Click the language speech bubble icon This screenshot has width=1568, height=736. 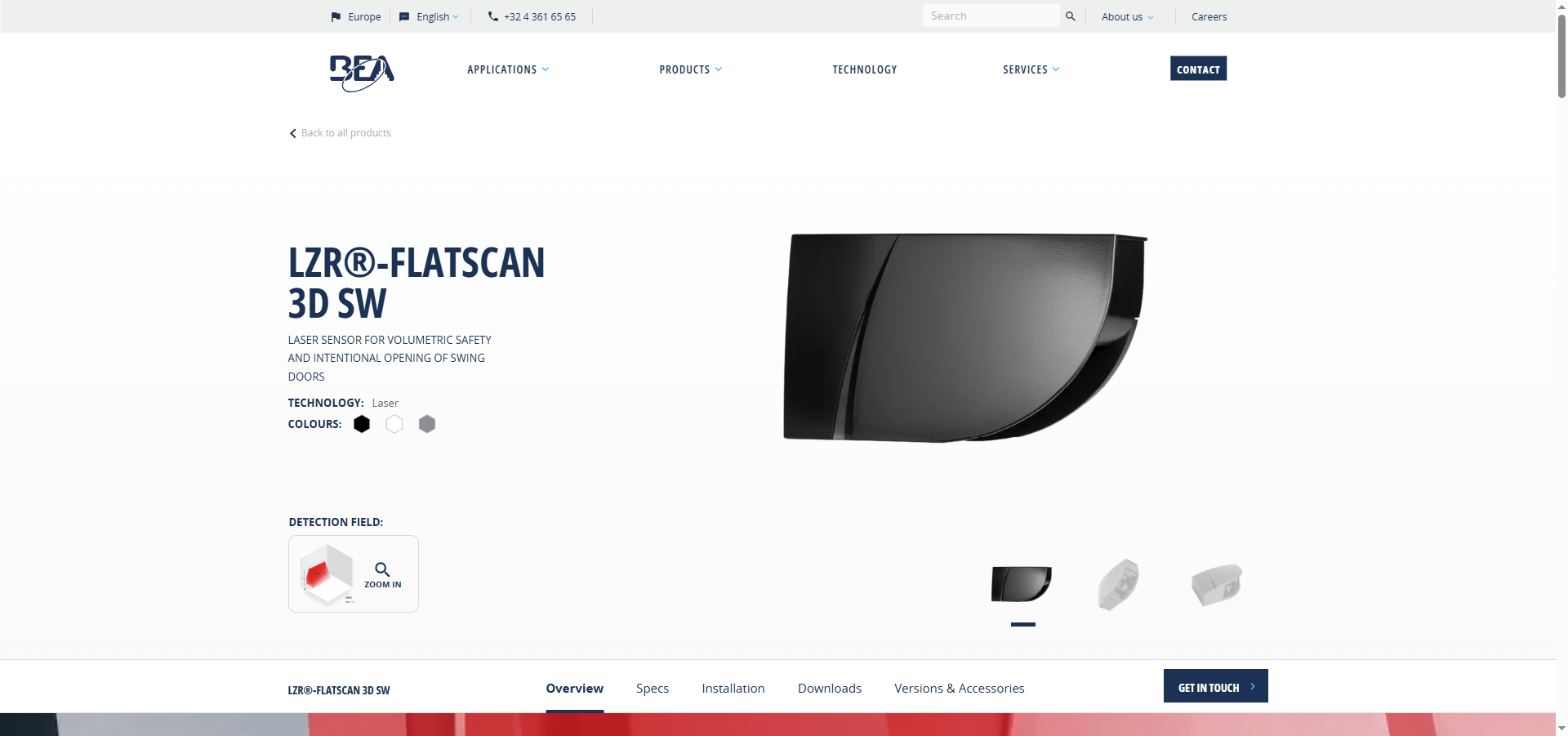(x=404, y=16)
